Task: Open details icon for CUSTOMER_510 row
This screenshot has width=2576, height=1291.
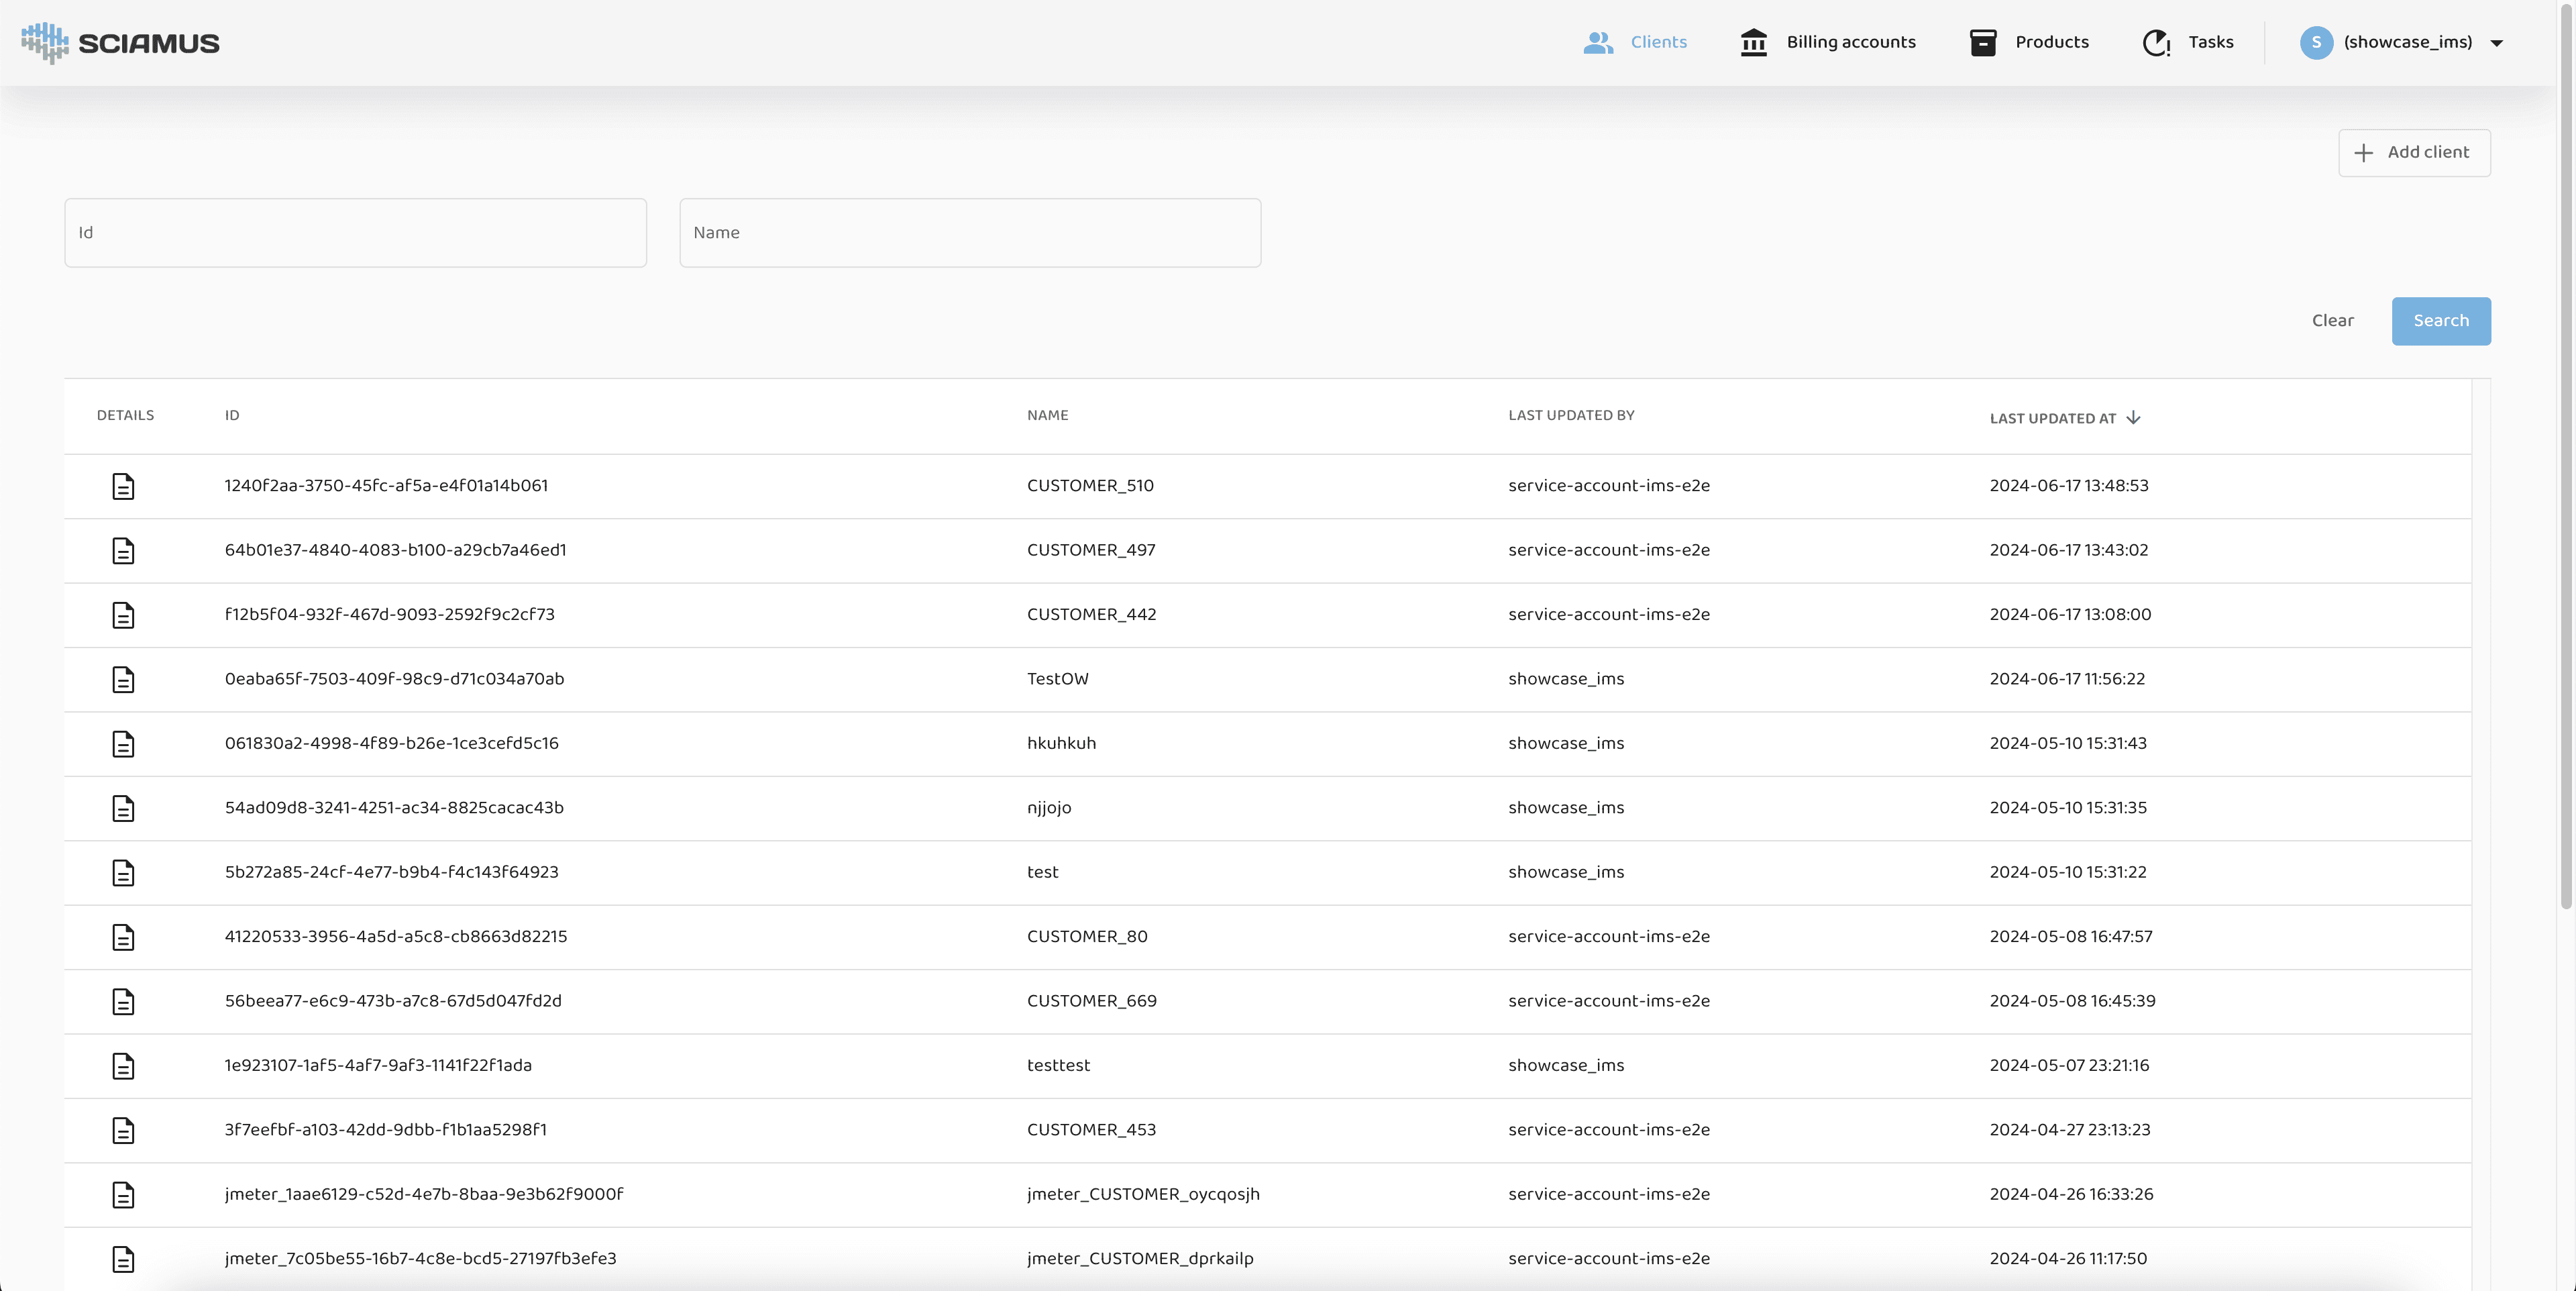Action: 123,486
